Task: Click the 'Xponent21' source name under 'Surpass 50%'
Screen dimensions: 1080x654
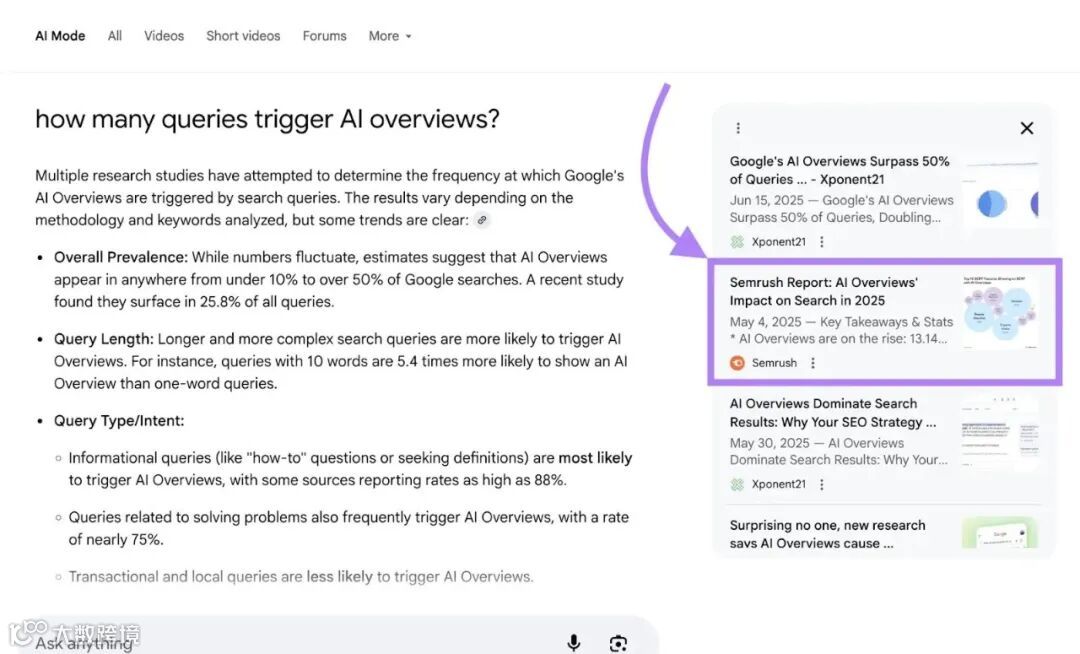Action: pyautogui.click(x=778, y=242)
